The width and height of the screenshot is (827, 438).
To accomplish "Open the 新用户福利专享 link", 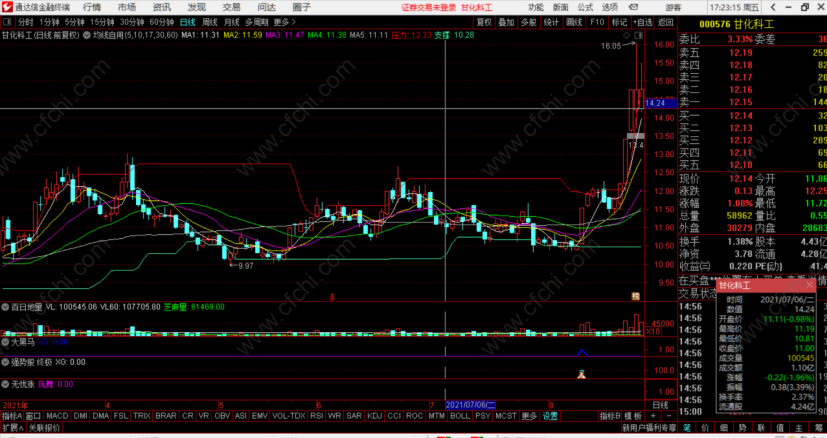I will coord(649,427).
